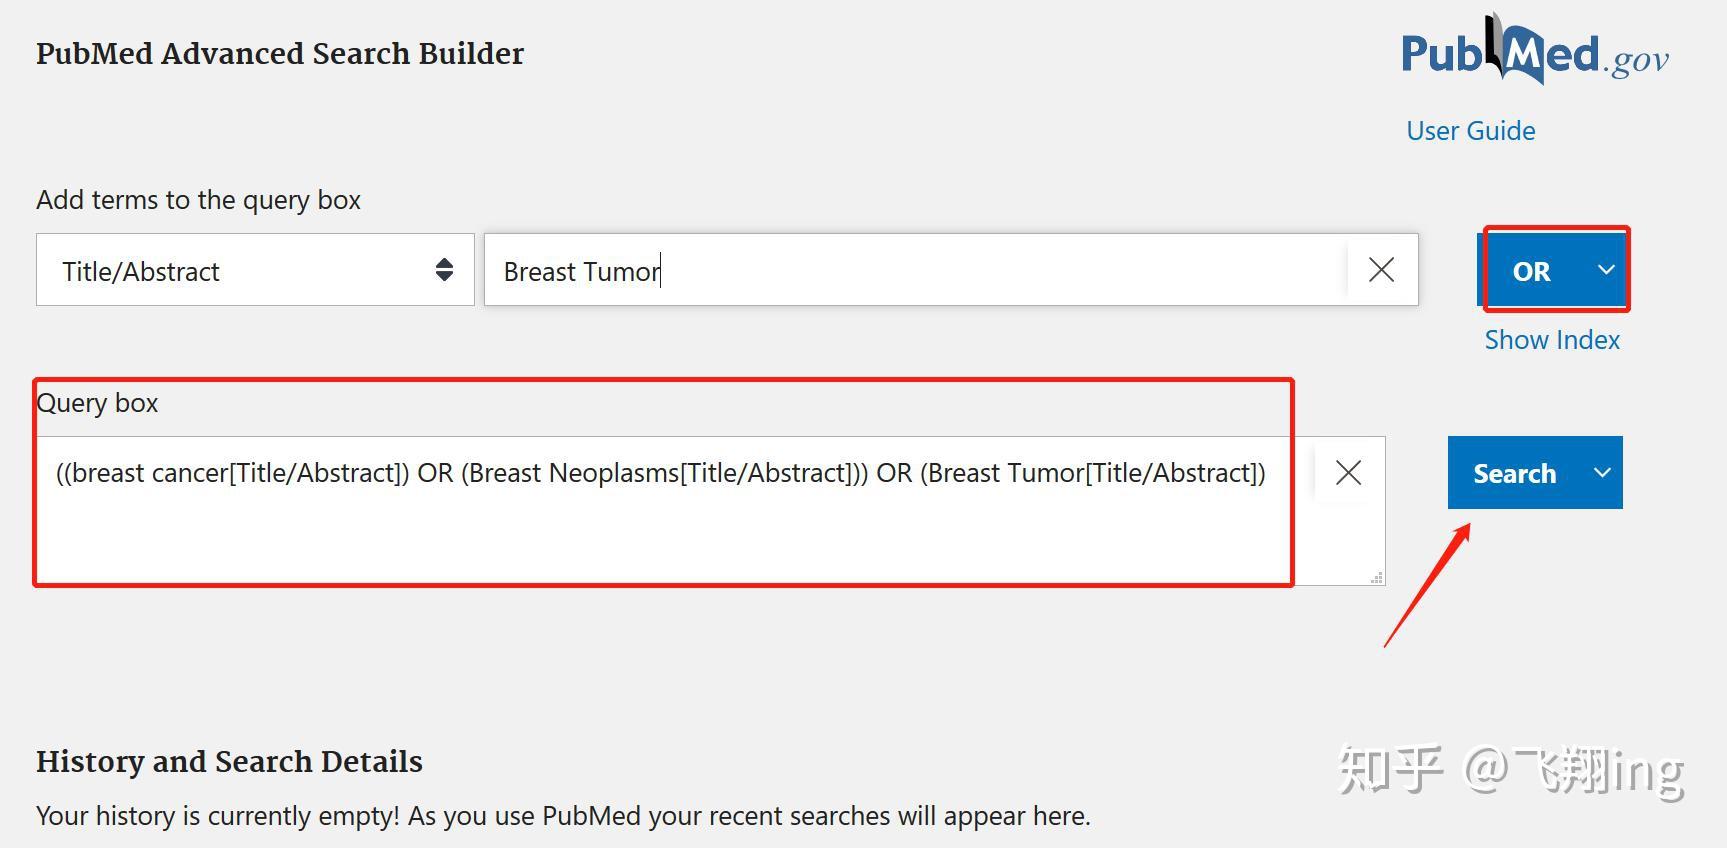
Task: Select the History and Search Details heading
Action: (x=229, y=762)
